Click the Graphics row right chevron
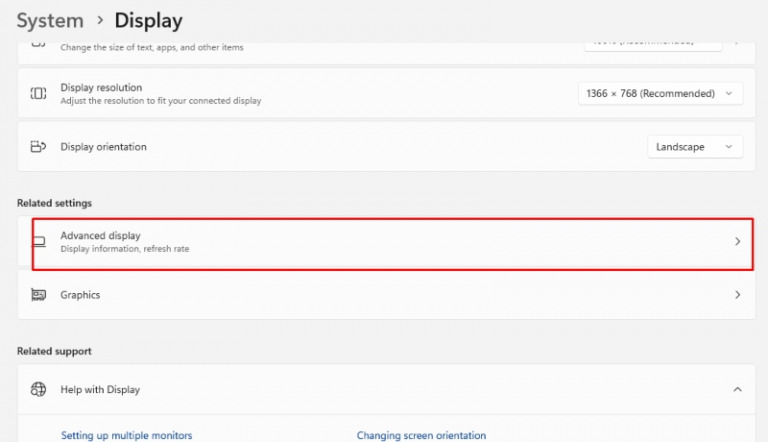The image size is (768, 442). (x=737, y=295)
